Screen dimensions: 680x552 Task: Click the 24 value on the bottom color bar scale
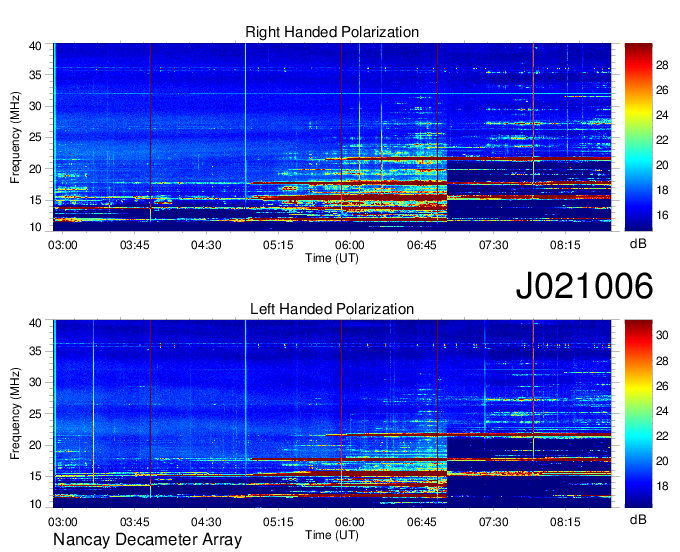tap(662, 411)
